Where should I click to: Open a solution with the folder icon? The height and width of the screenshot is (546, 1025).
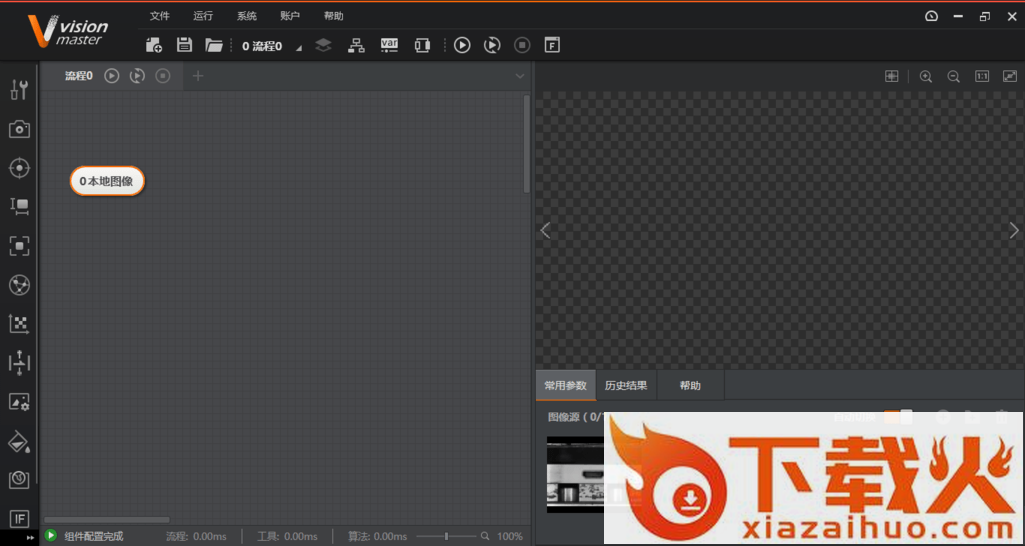click(214, 45)
